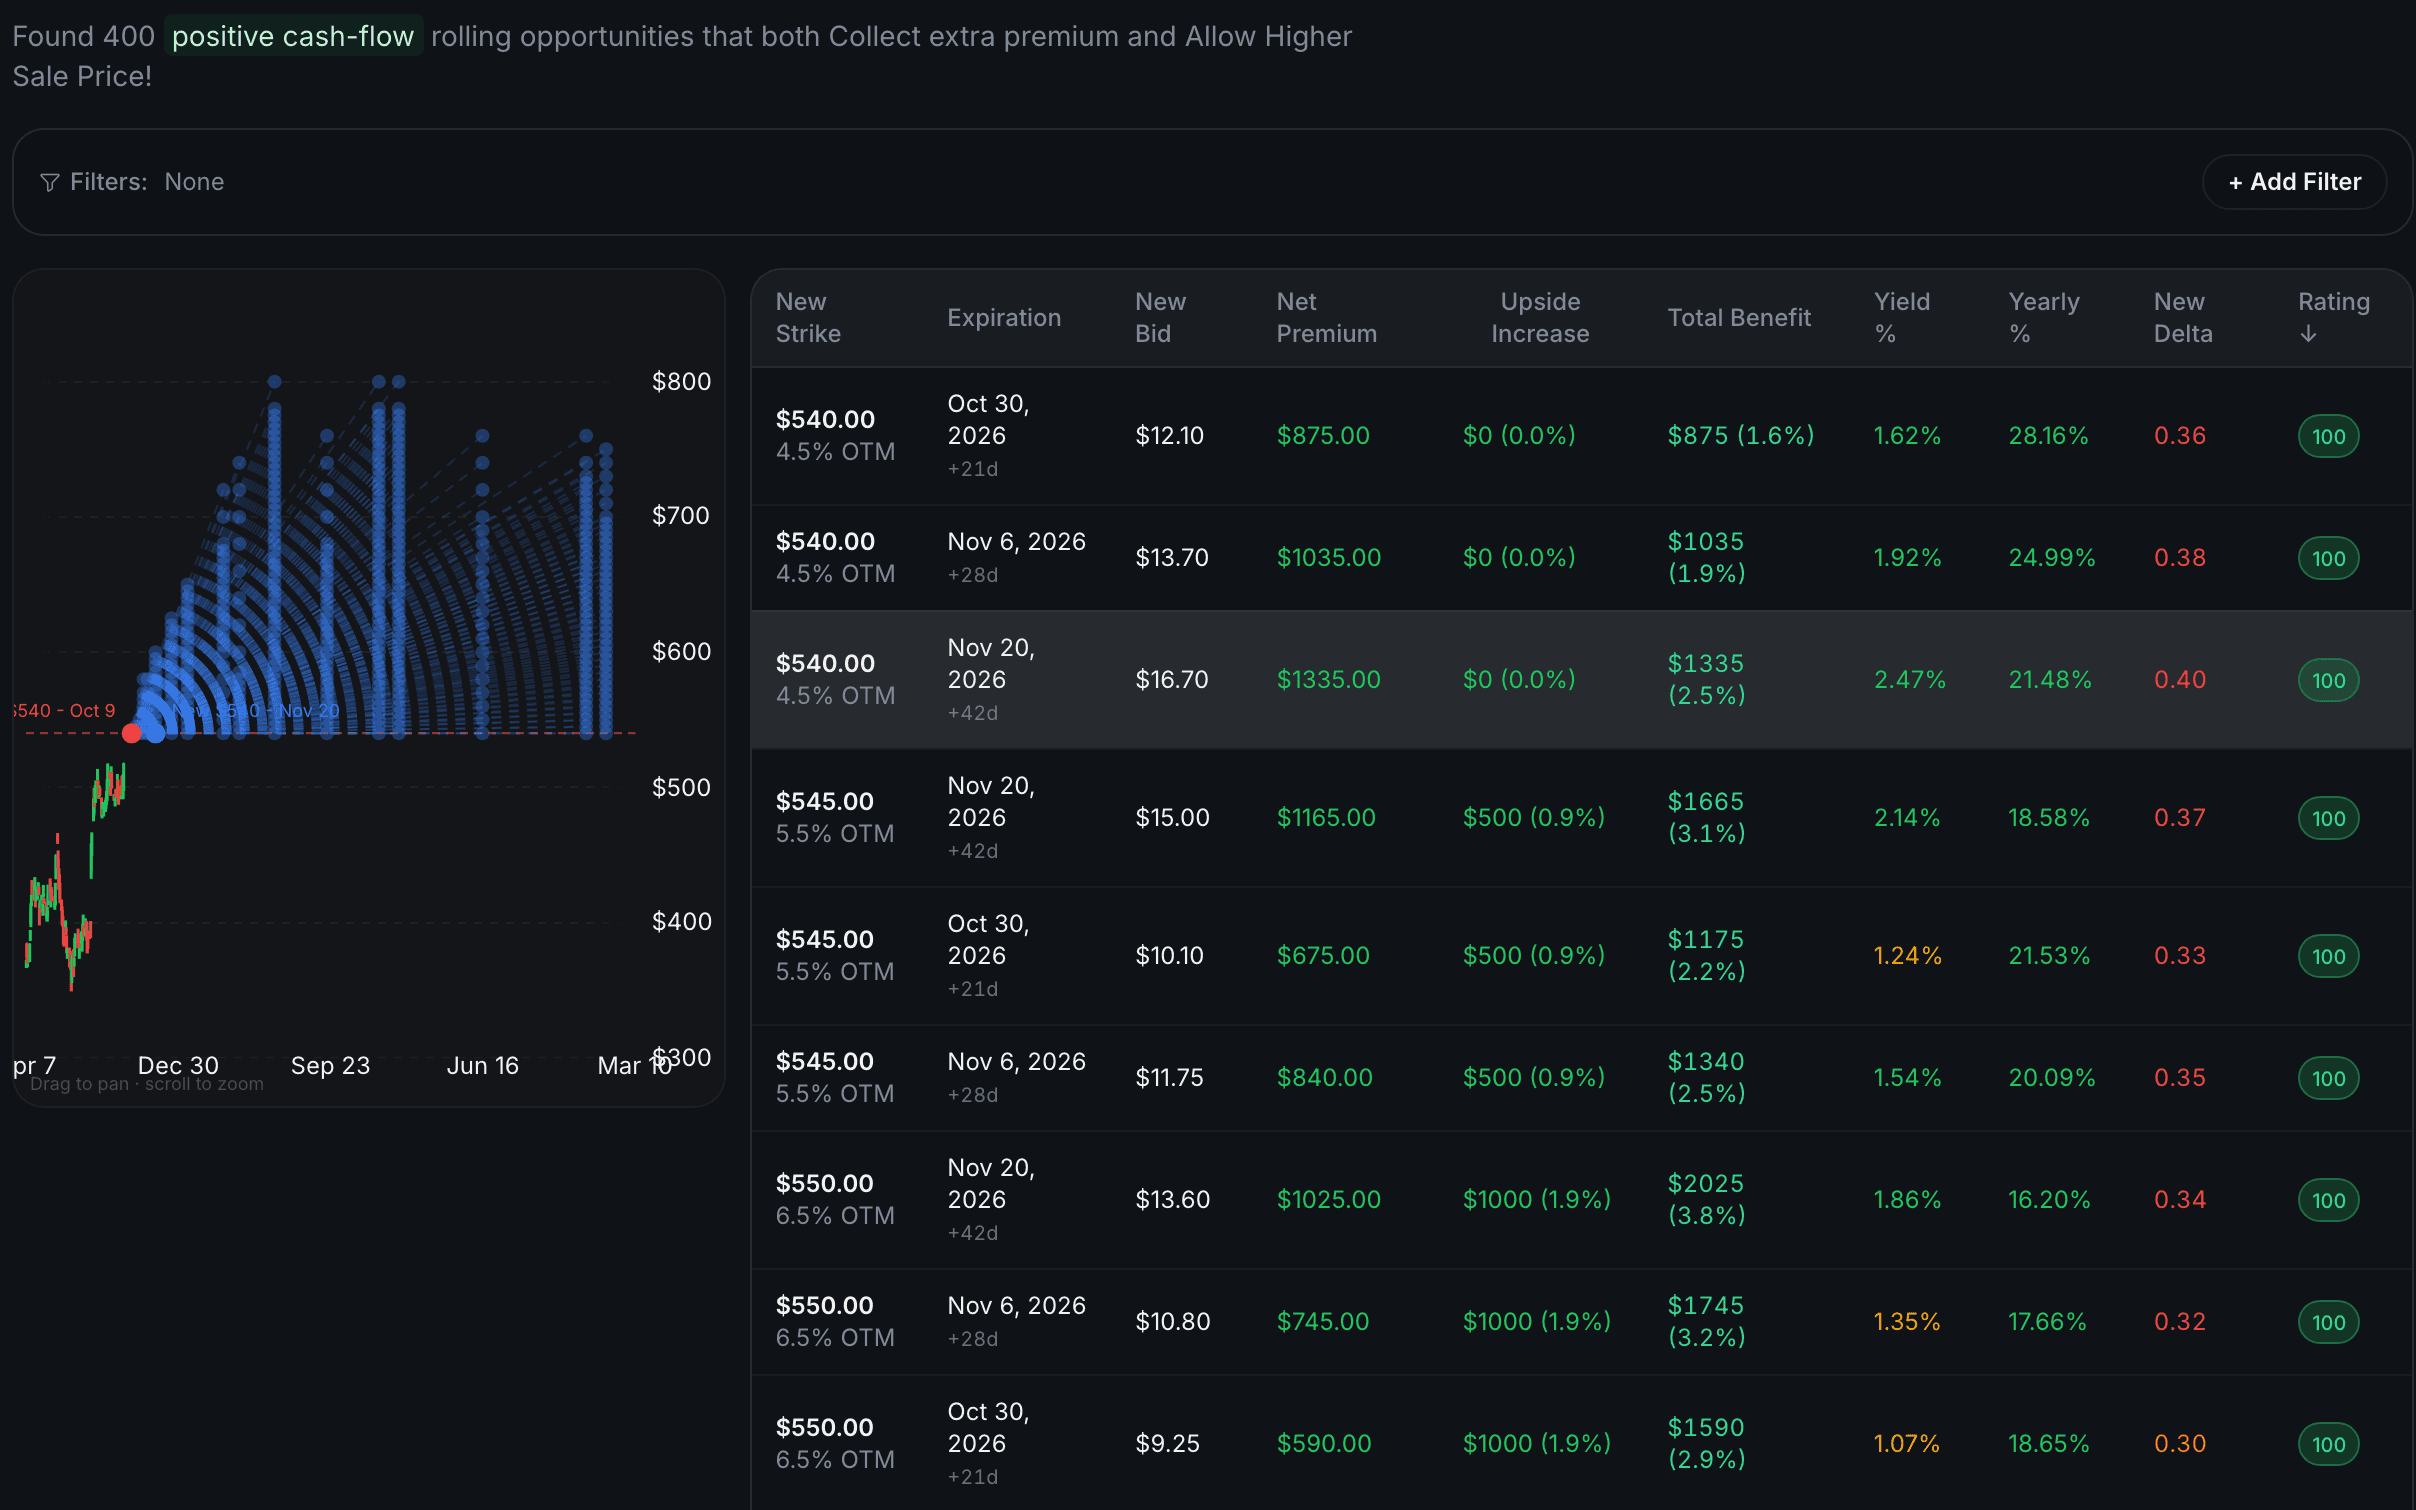Click the 21.48% yearly value
The width and height of the screenshot is (2416, 1510).
2049,679
